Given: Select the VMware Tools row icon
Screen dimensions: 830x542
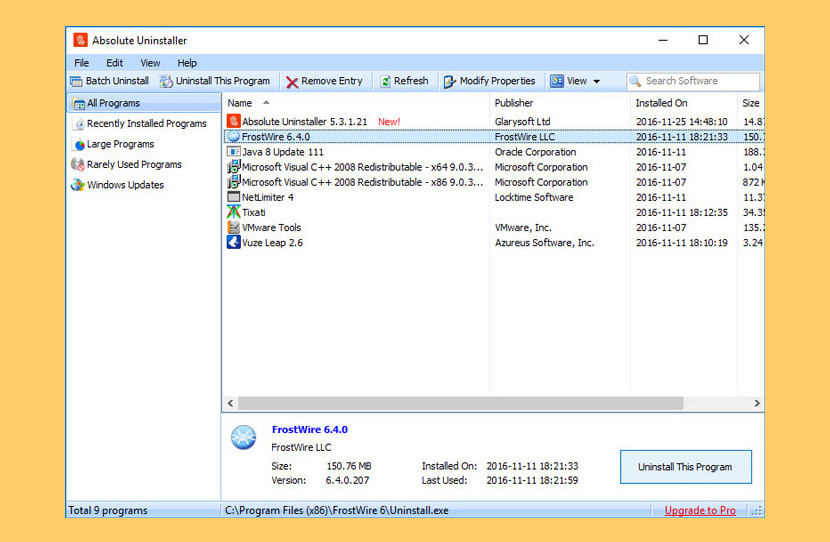Looking at the screenshot, I should point(233,228).
